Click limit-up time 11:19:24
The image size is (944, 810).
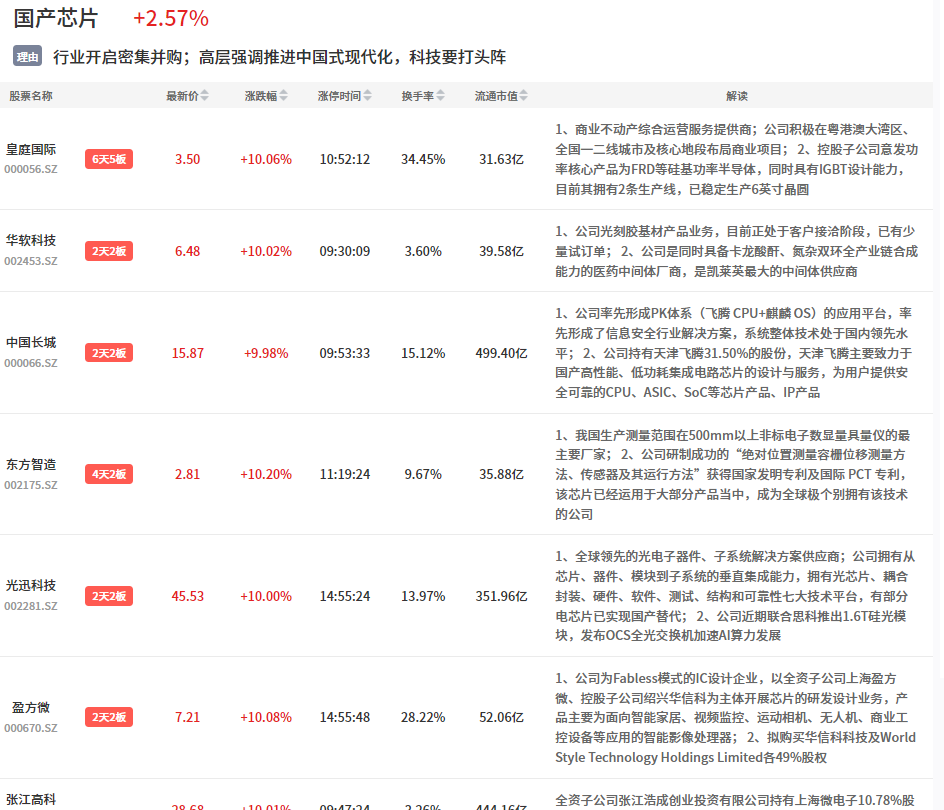point(344,475)
